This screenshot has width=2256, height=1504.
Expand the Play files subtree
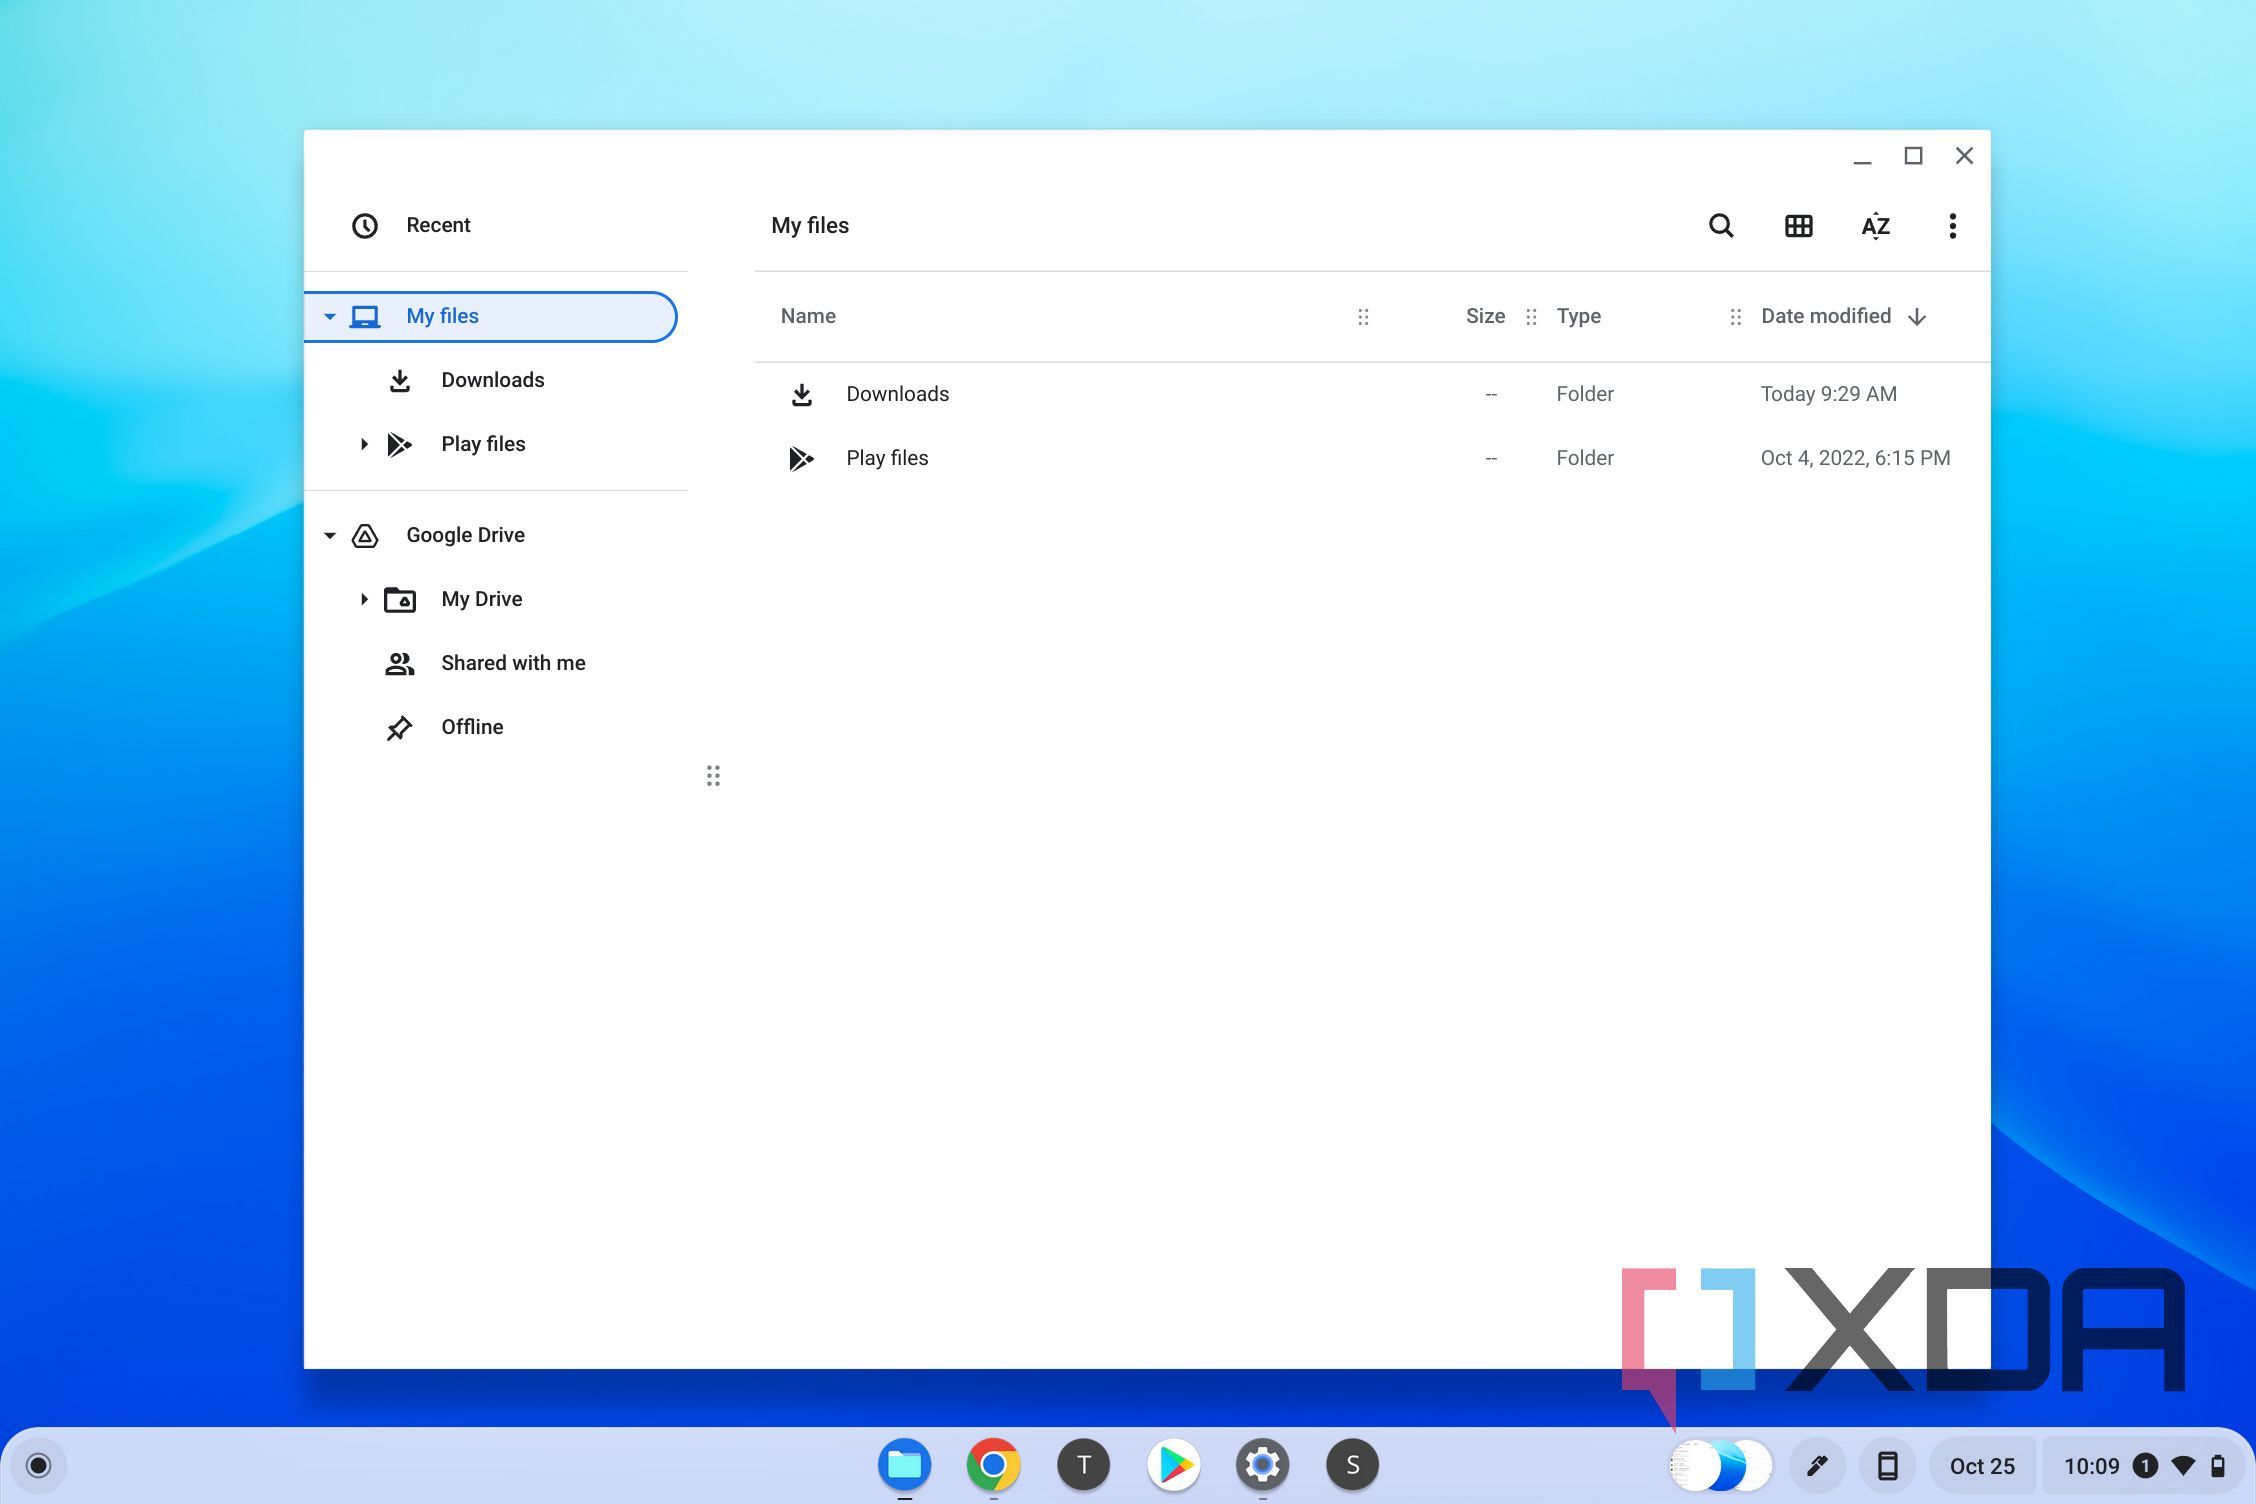(364, 444)
